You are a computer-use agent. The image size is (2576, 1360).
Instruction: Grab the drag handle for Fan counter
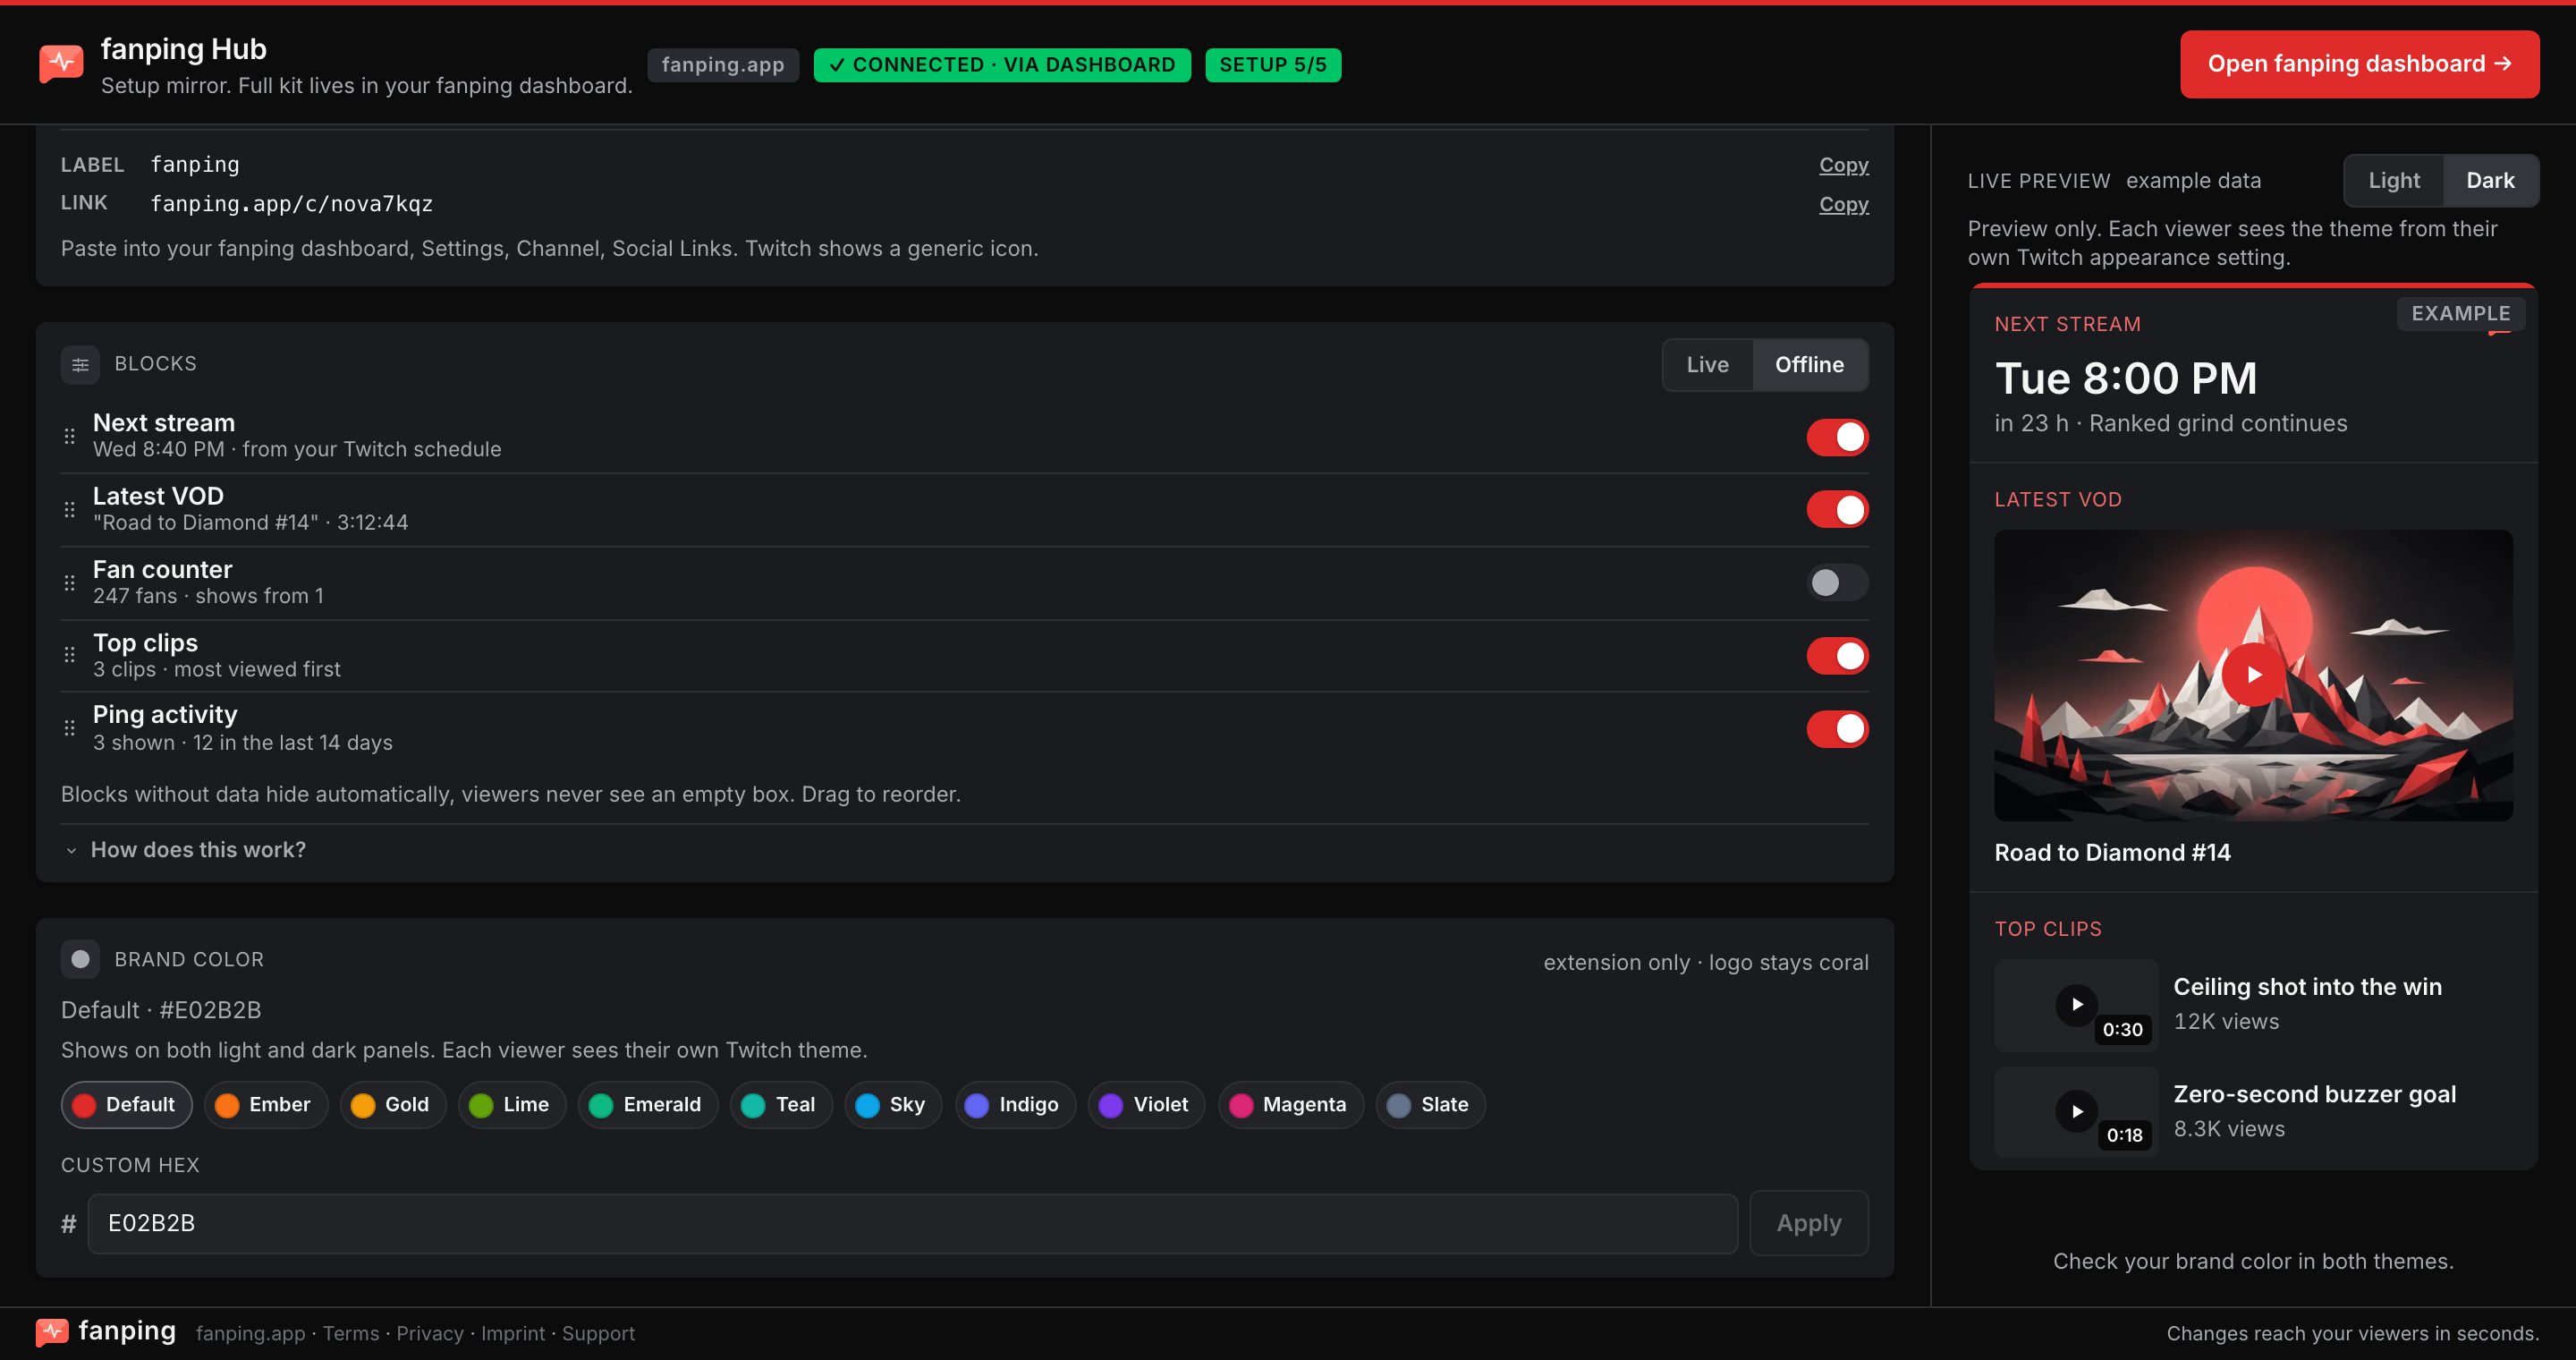[69, 583]
